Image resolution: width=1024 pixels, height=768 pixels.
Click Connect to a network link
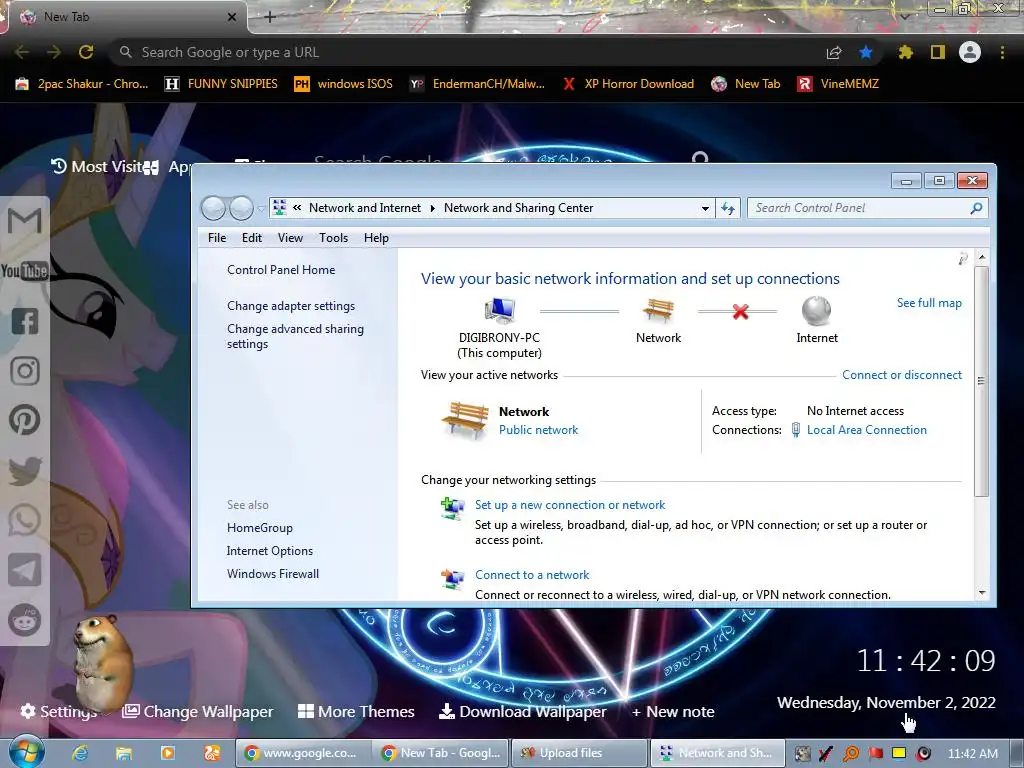click(532, 575)
